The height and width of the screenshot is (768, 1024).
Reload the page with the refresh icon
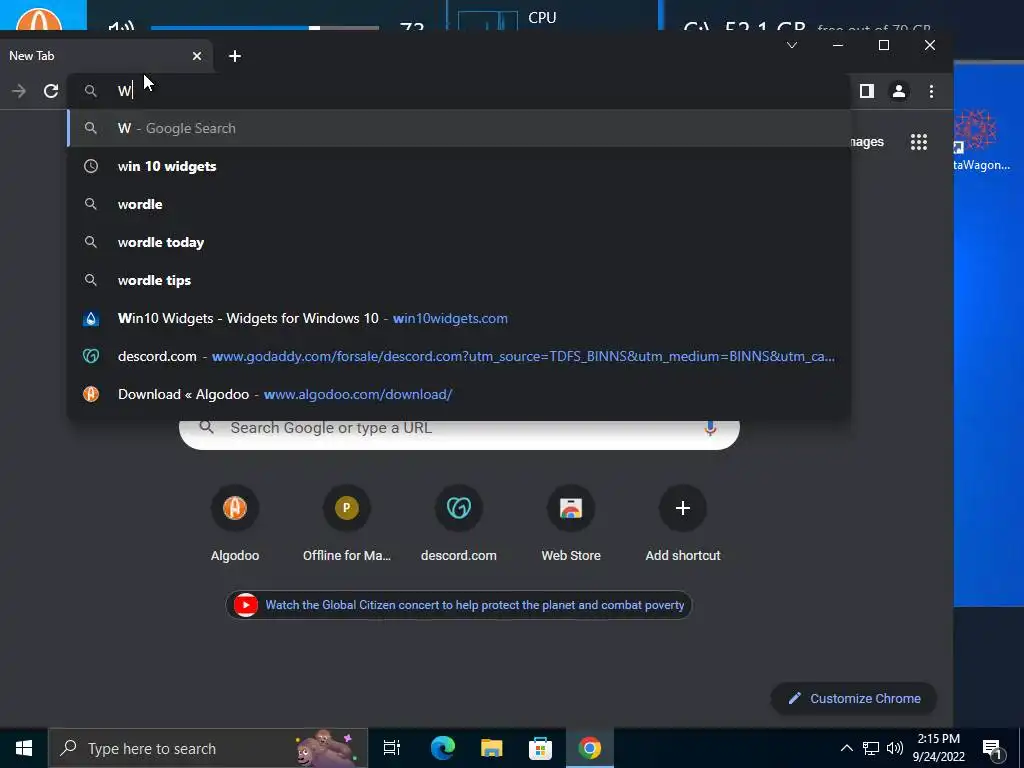(51, 91)
